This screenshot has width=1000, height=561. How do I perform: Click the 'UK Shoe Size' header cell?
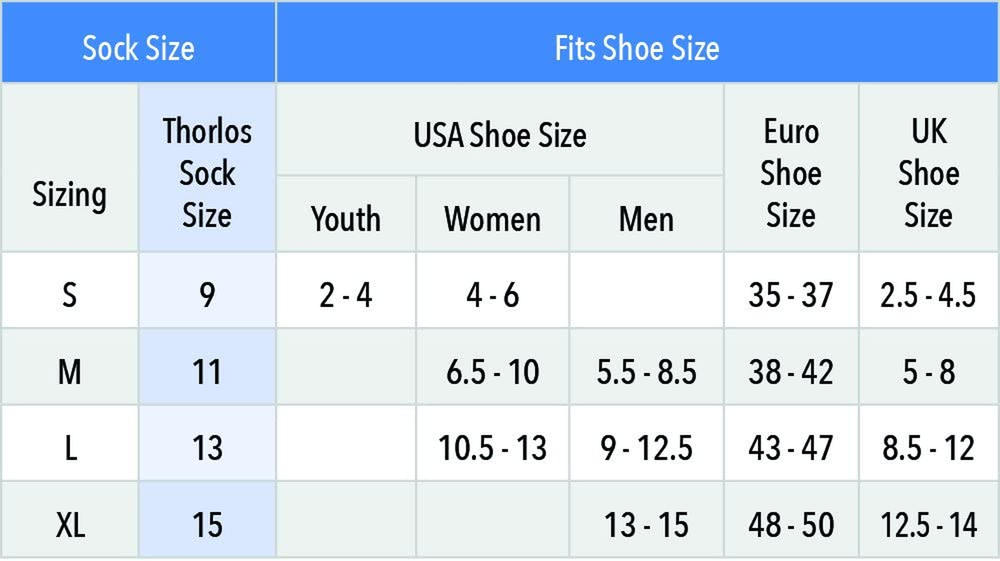[x=928, y=173]
